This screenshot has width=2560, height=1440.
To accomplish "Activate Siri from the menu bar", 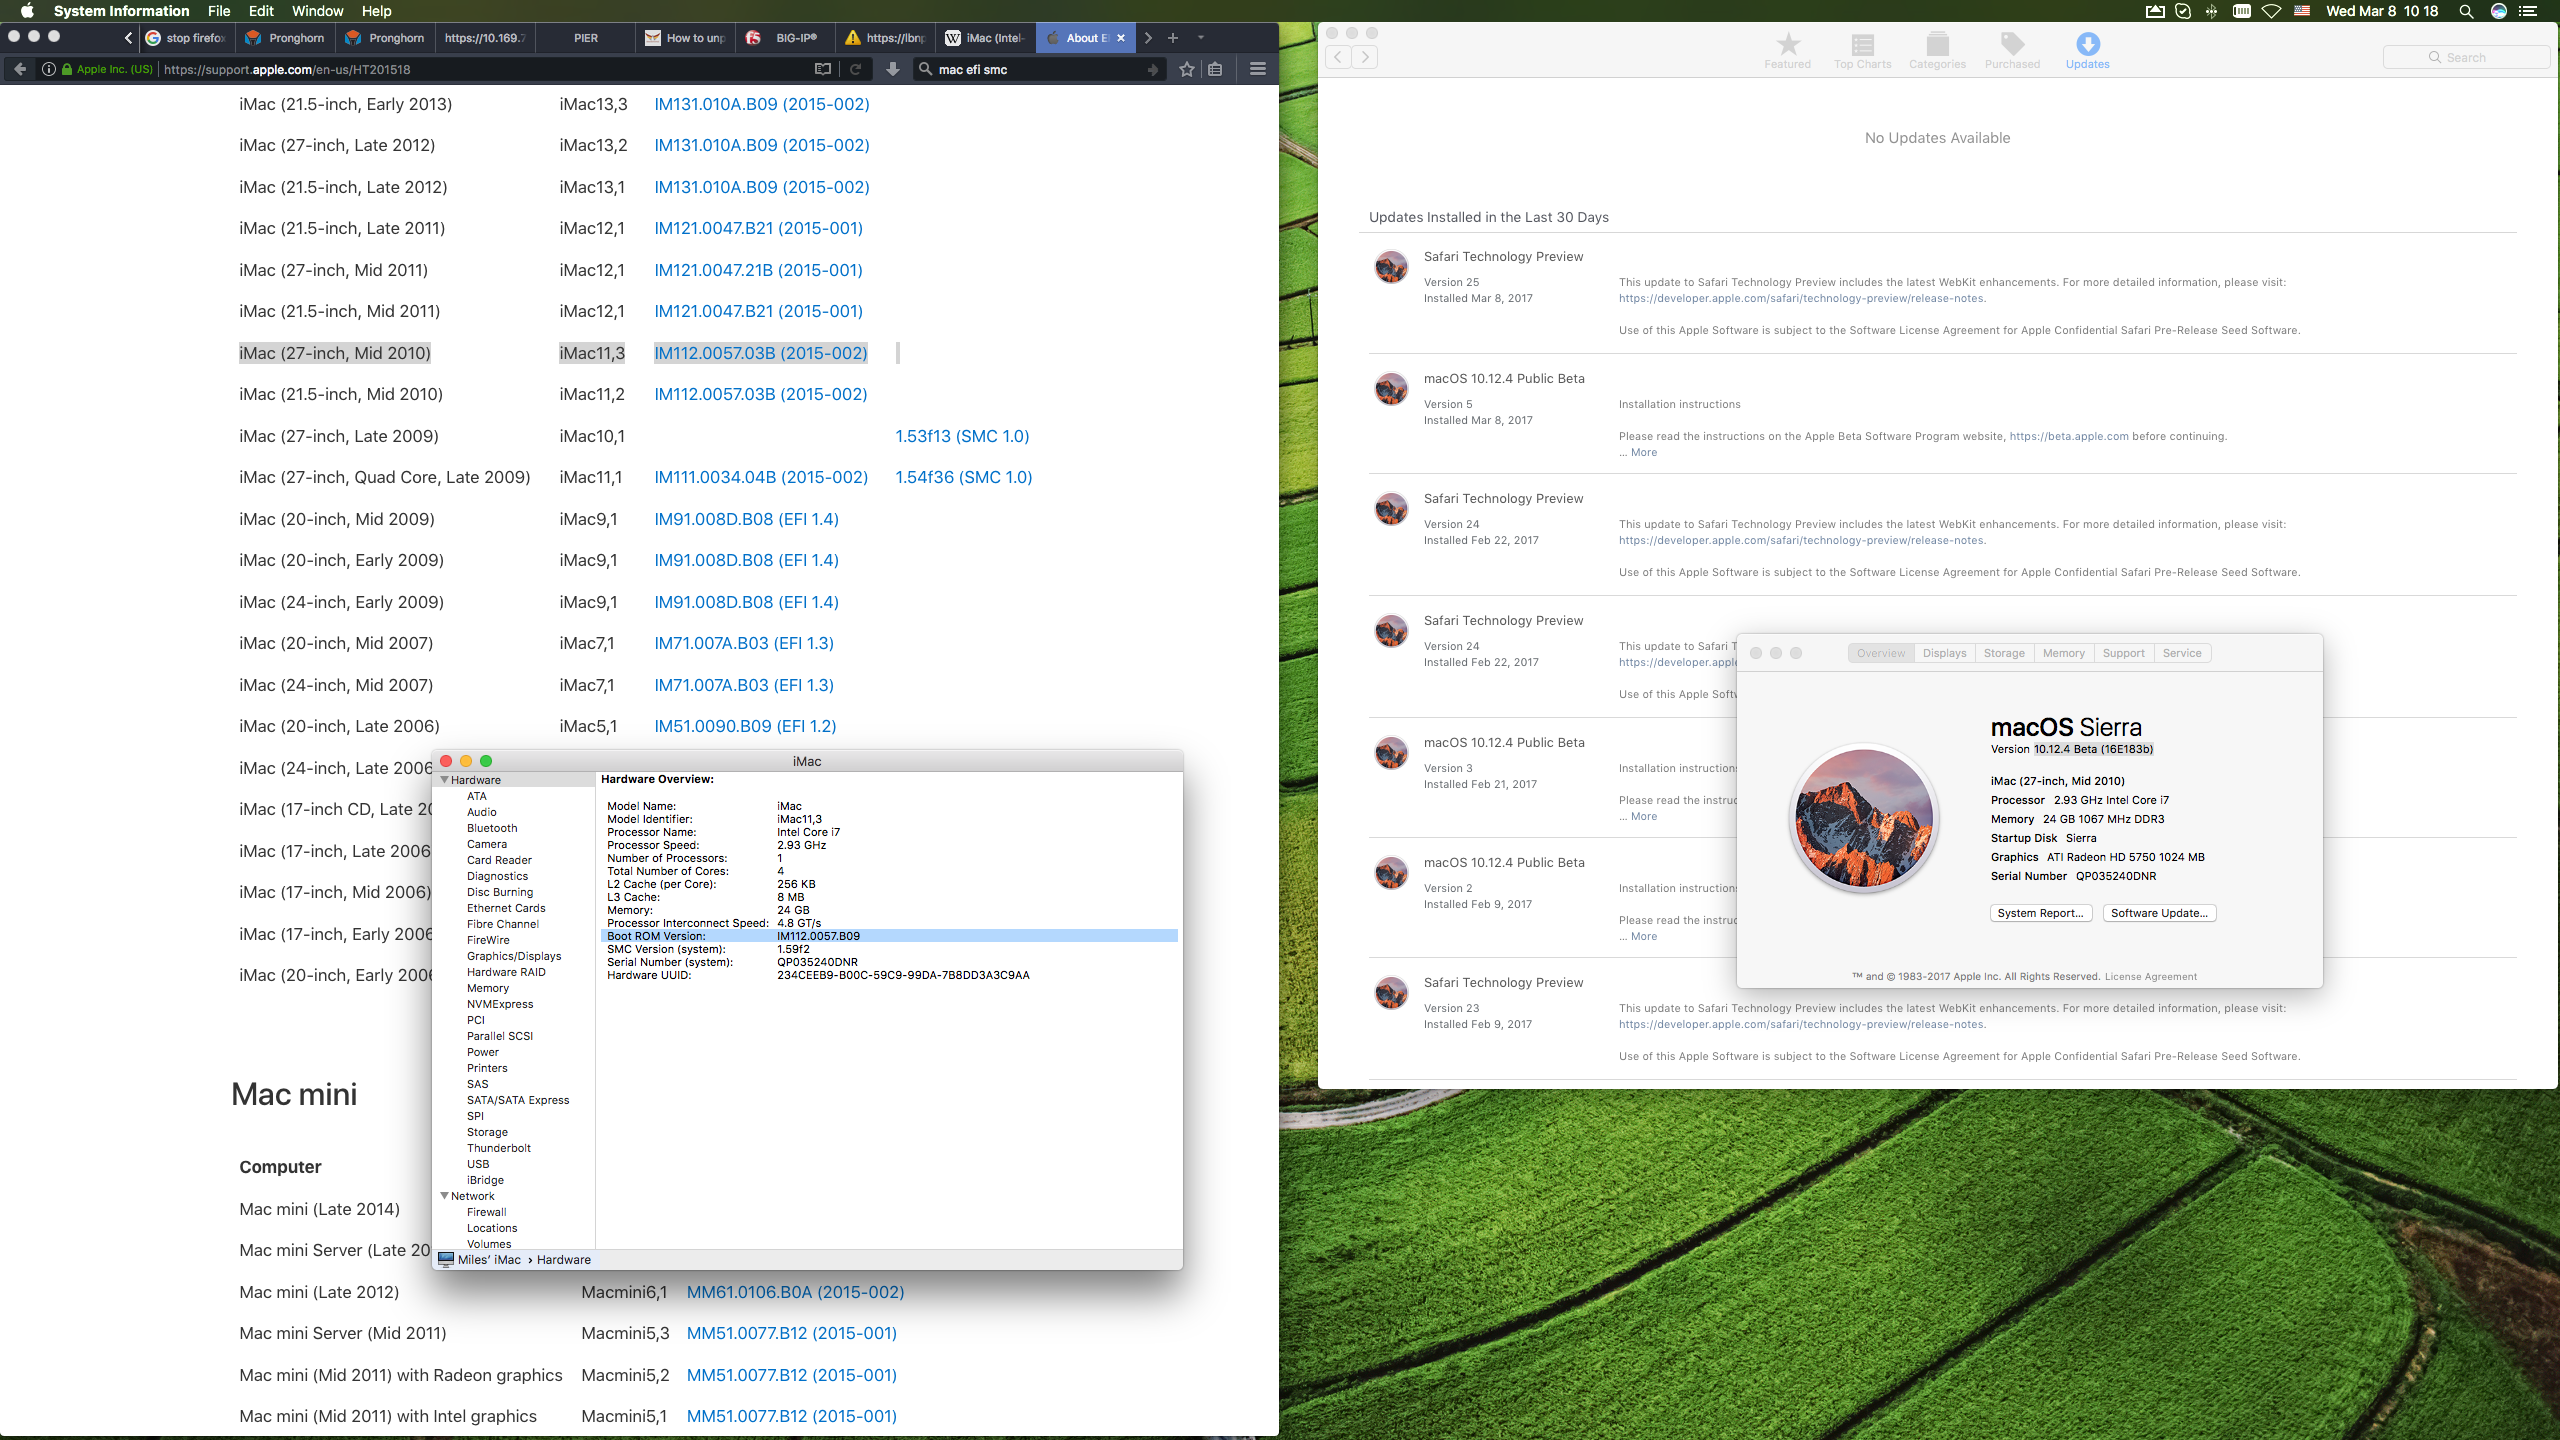I will 2499,11.
